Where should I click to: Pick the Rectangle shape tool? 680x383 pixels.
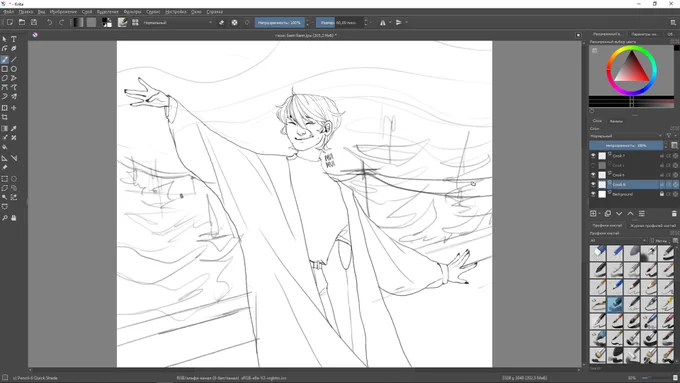point(4,69)
